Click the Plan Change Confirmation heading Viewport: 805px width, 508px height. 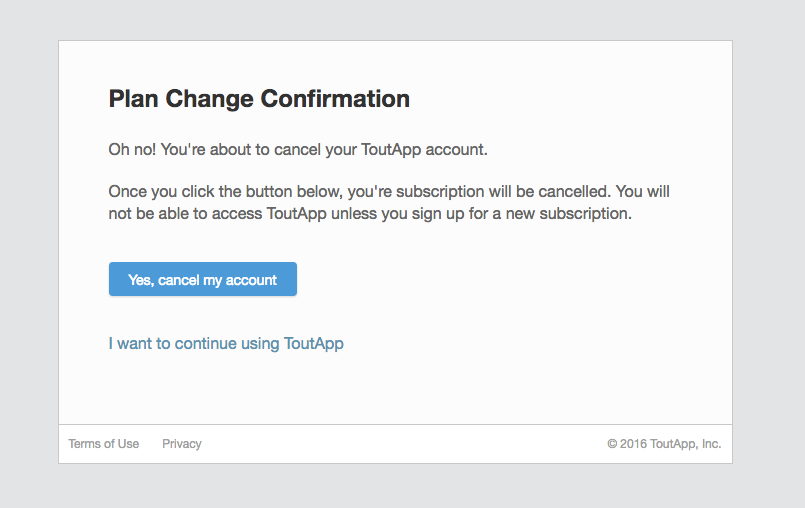[x=259, y=99]
